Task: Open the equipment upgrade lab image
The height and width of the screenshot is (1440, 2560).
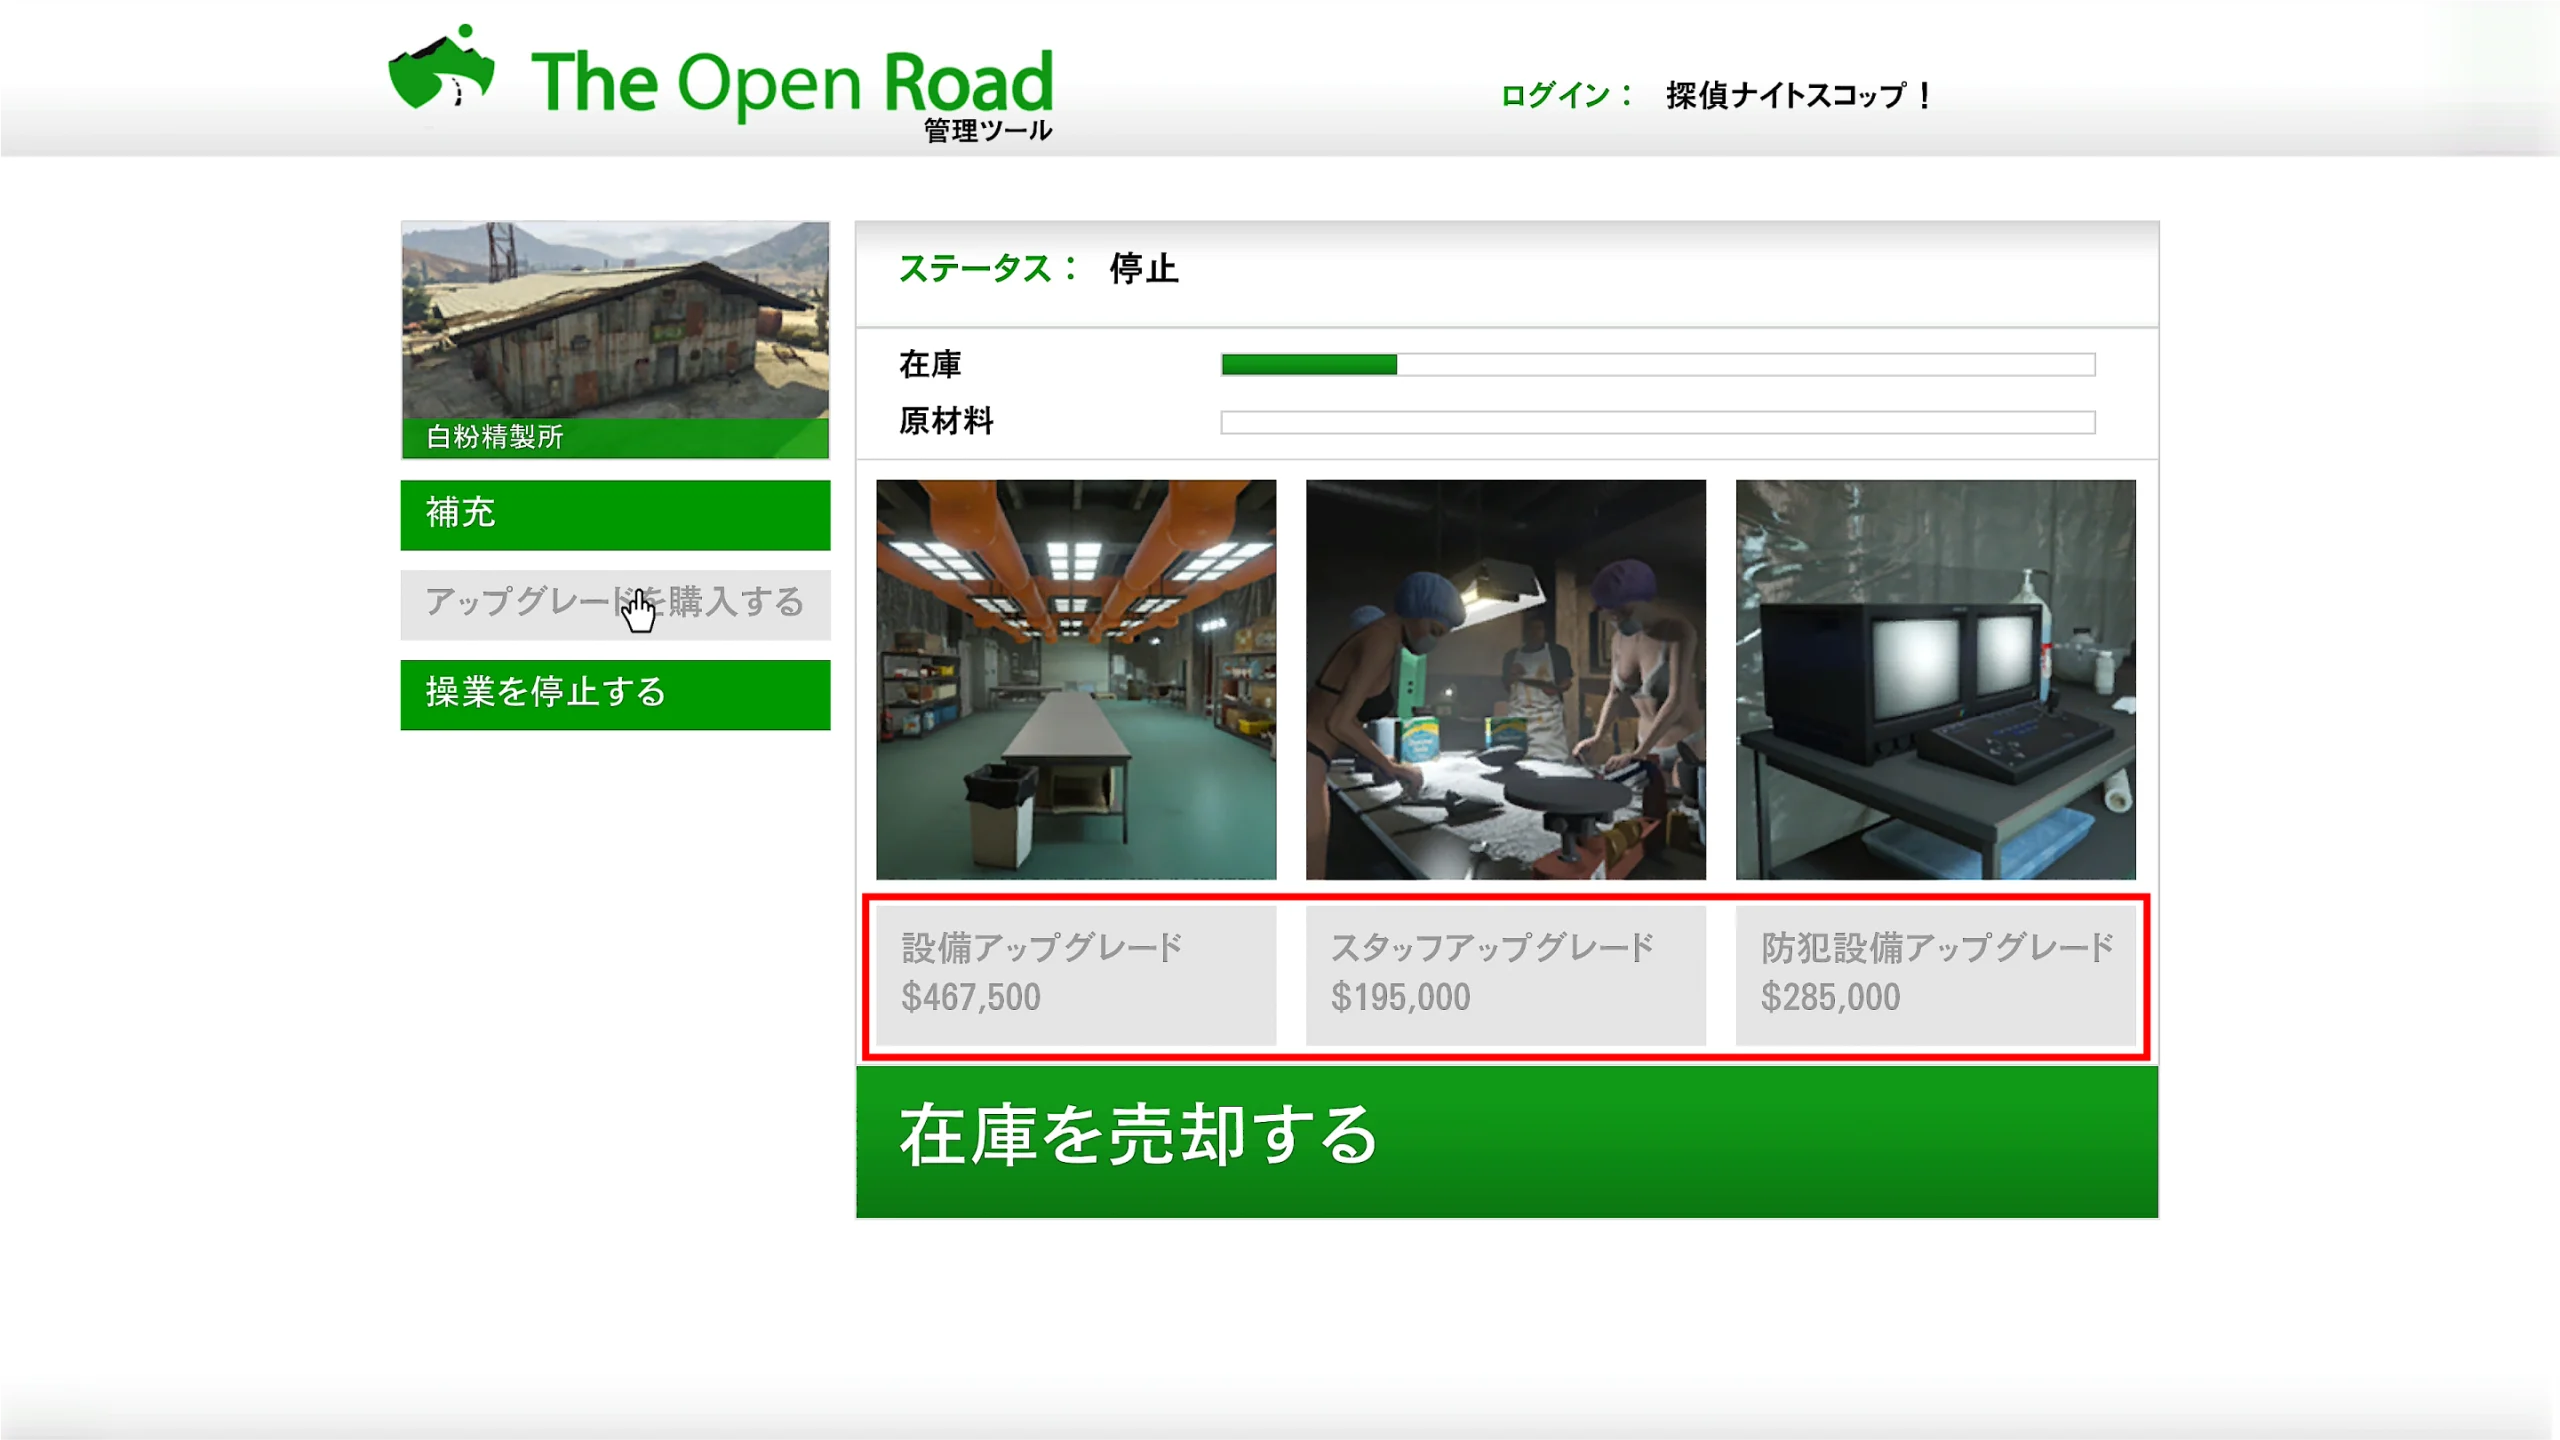Action: point(1076,679)
